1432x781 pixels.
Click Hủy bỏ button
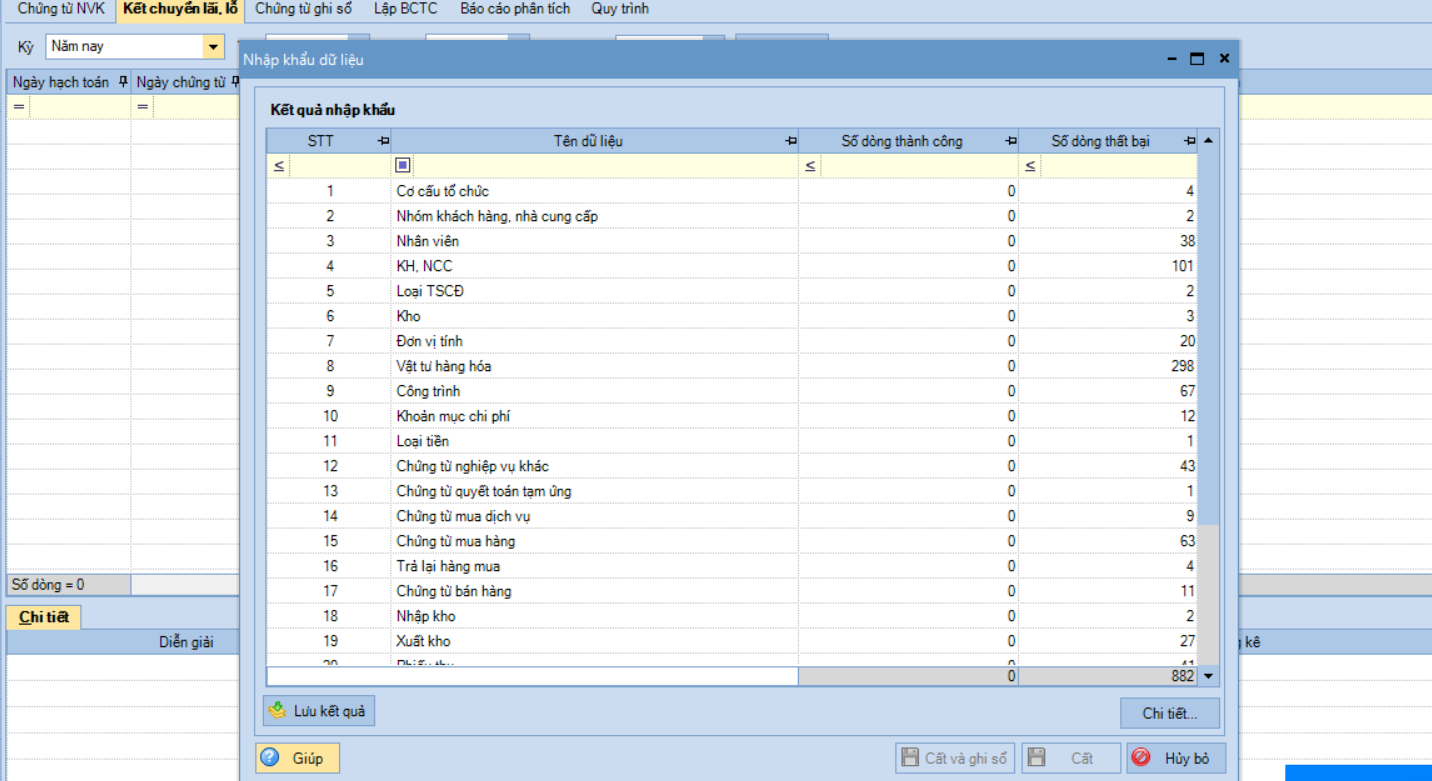[1176, 758]
